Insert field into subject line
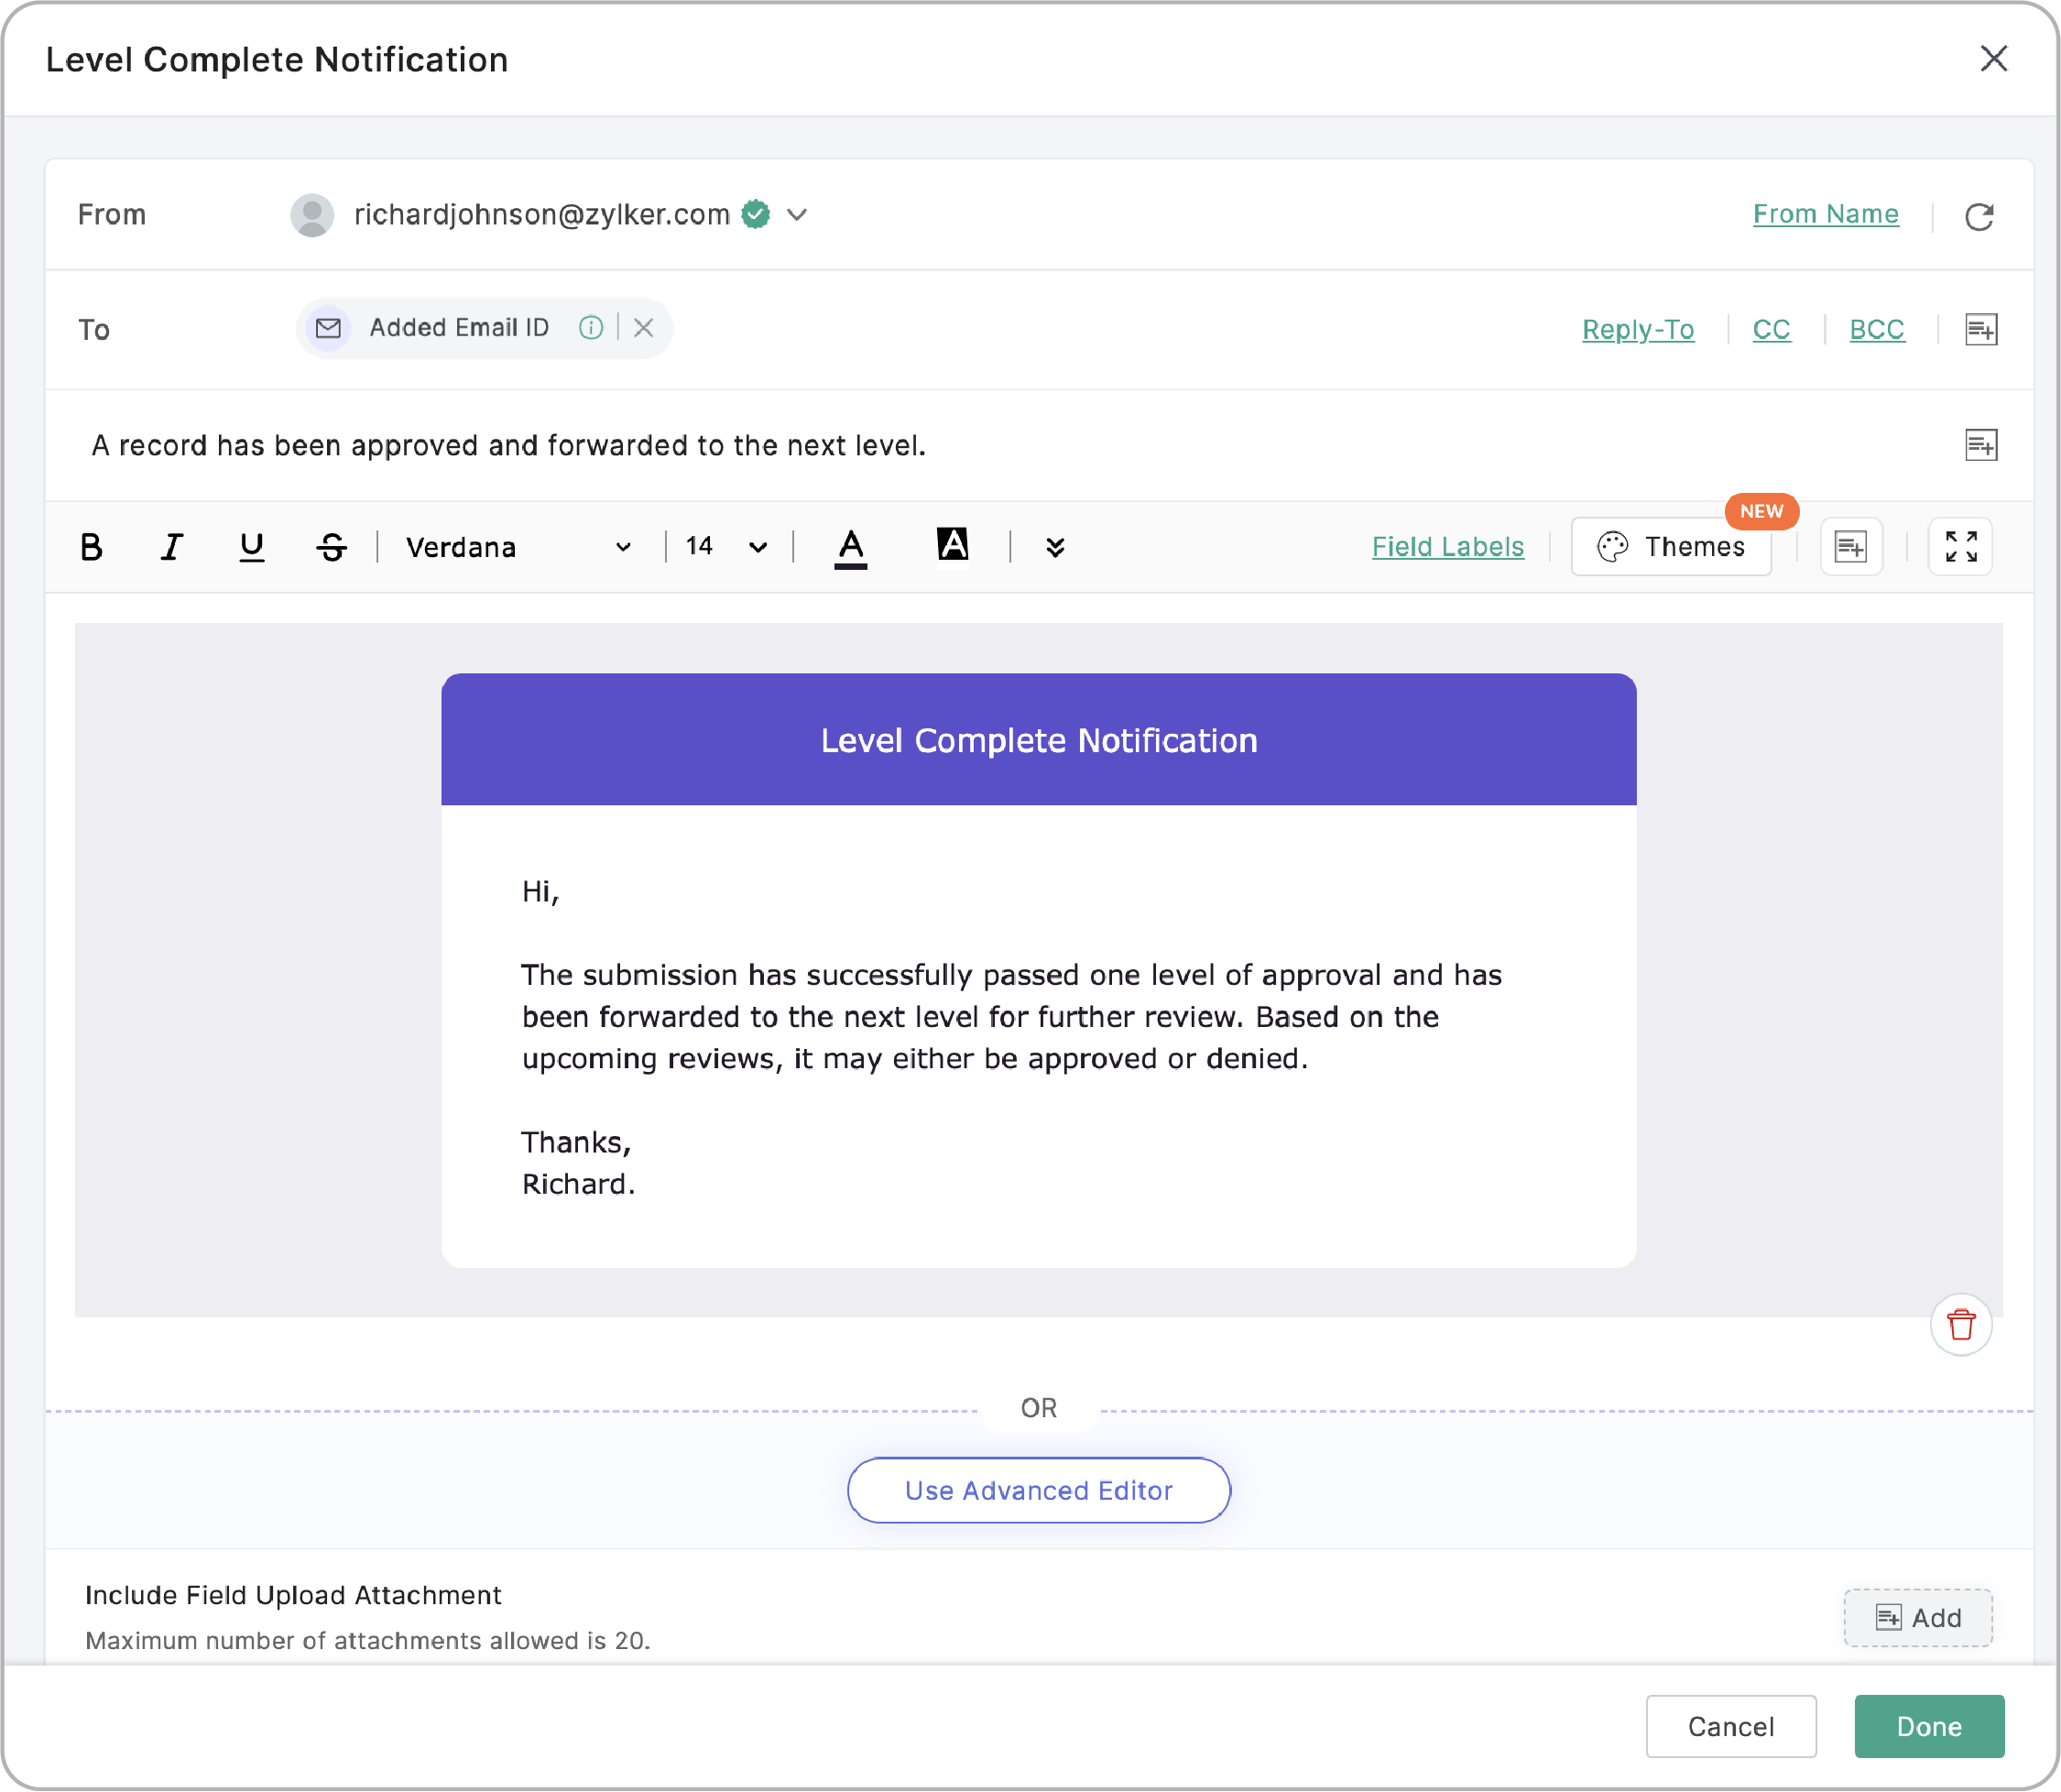2061x1792 pixels. click(x=1980, y=445)
